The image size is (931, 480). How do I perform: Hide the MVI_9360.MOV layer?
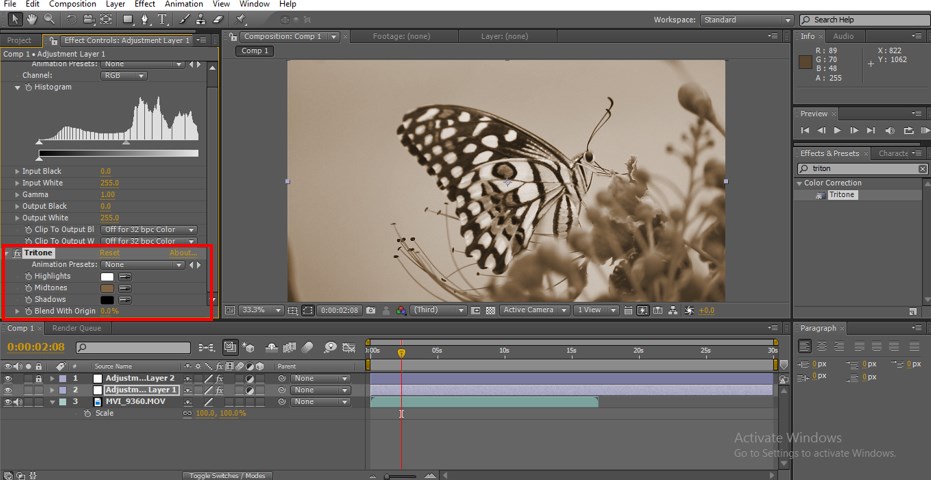[x=9, y=402]
